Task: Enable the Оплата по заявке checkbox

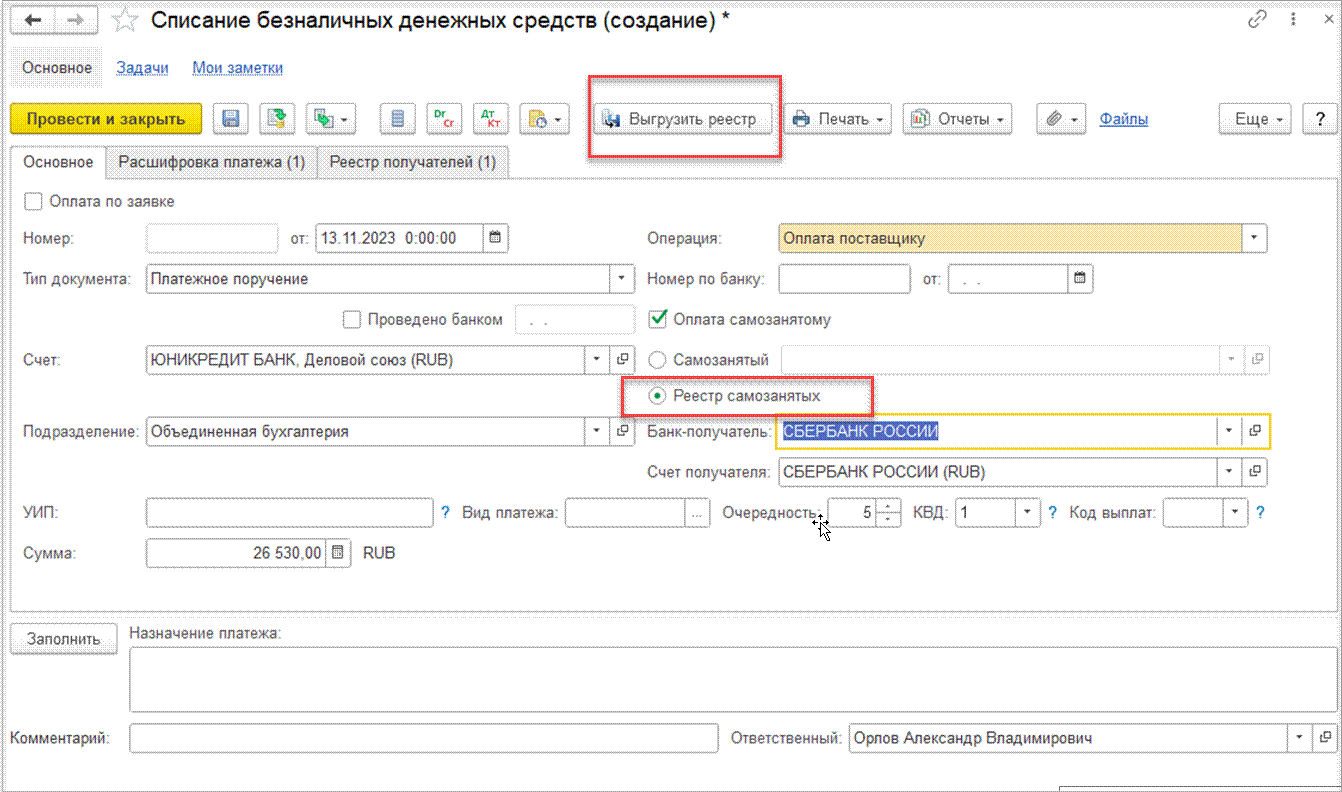Action: [33, 201]
